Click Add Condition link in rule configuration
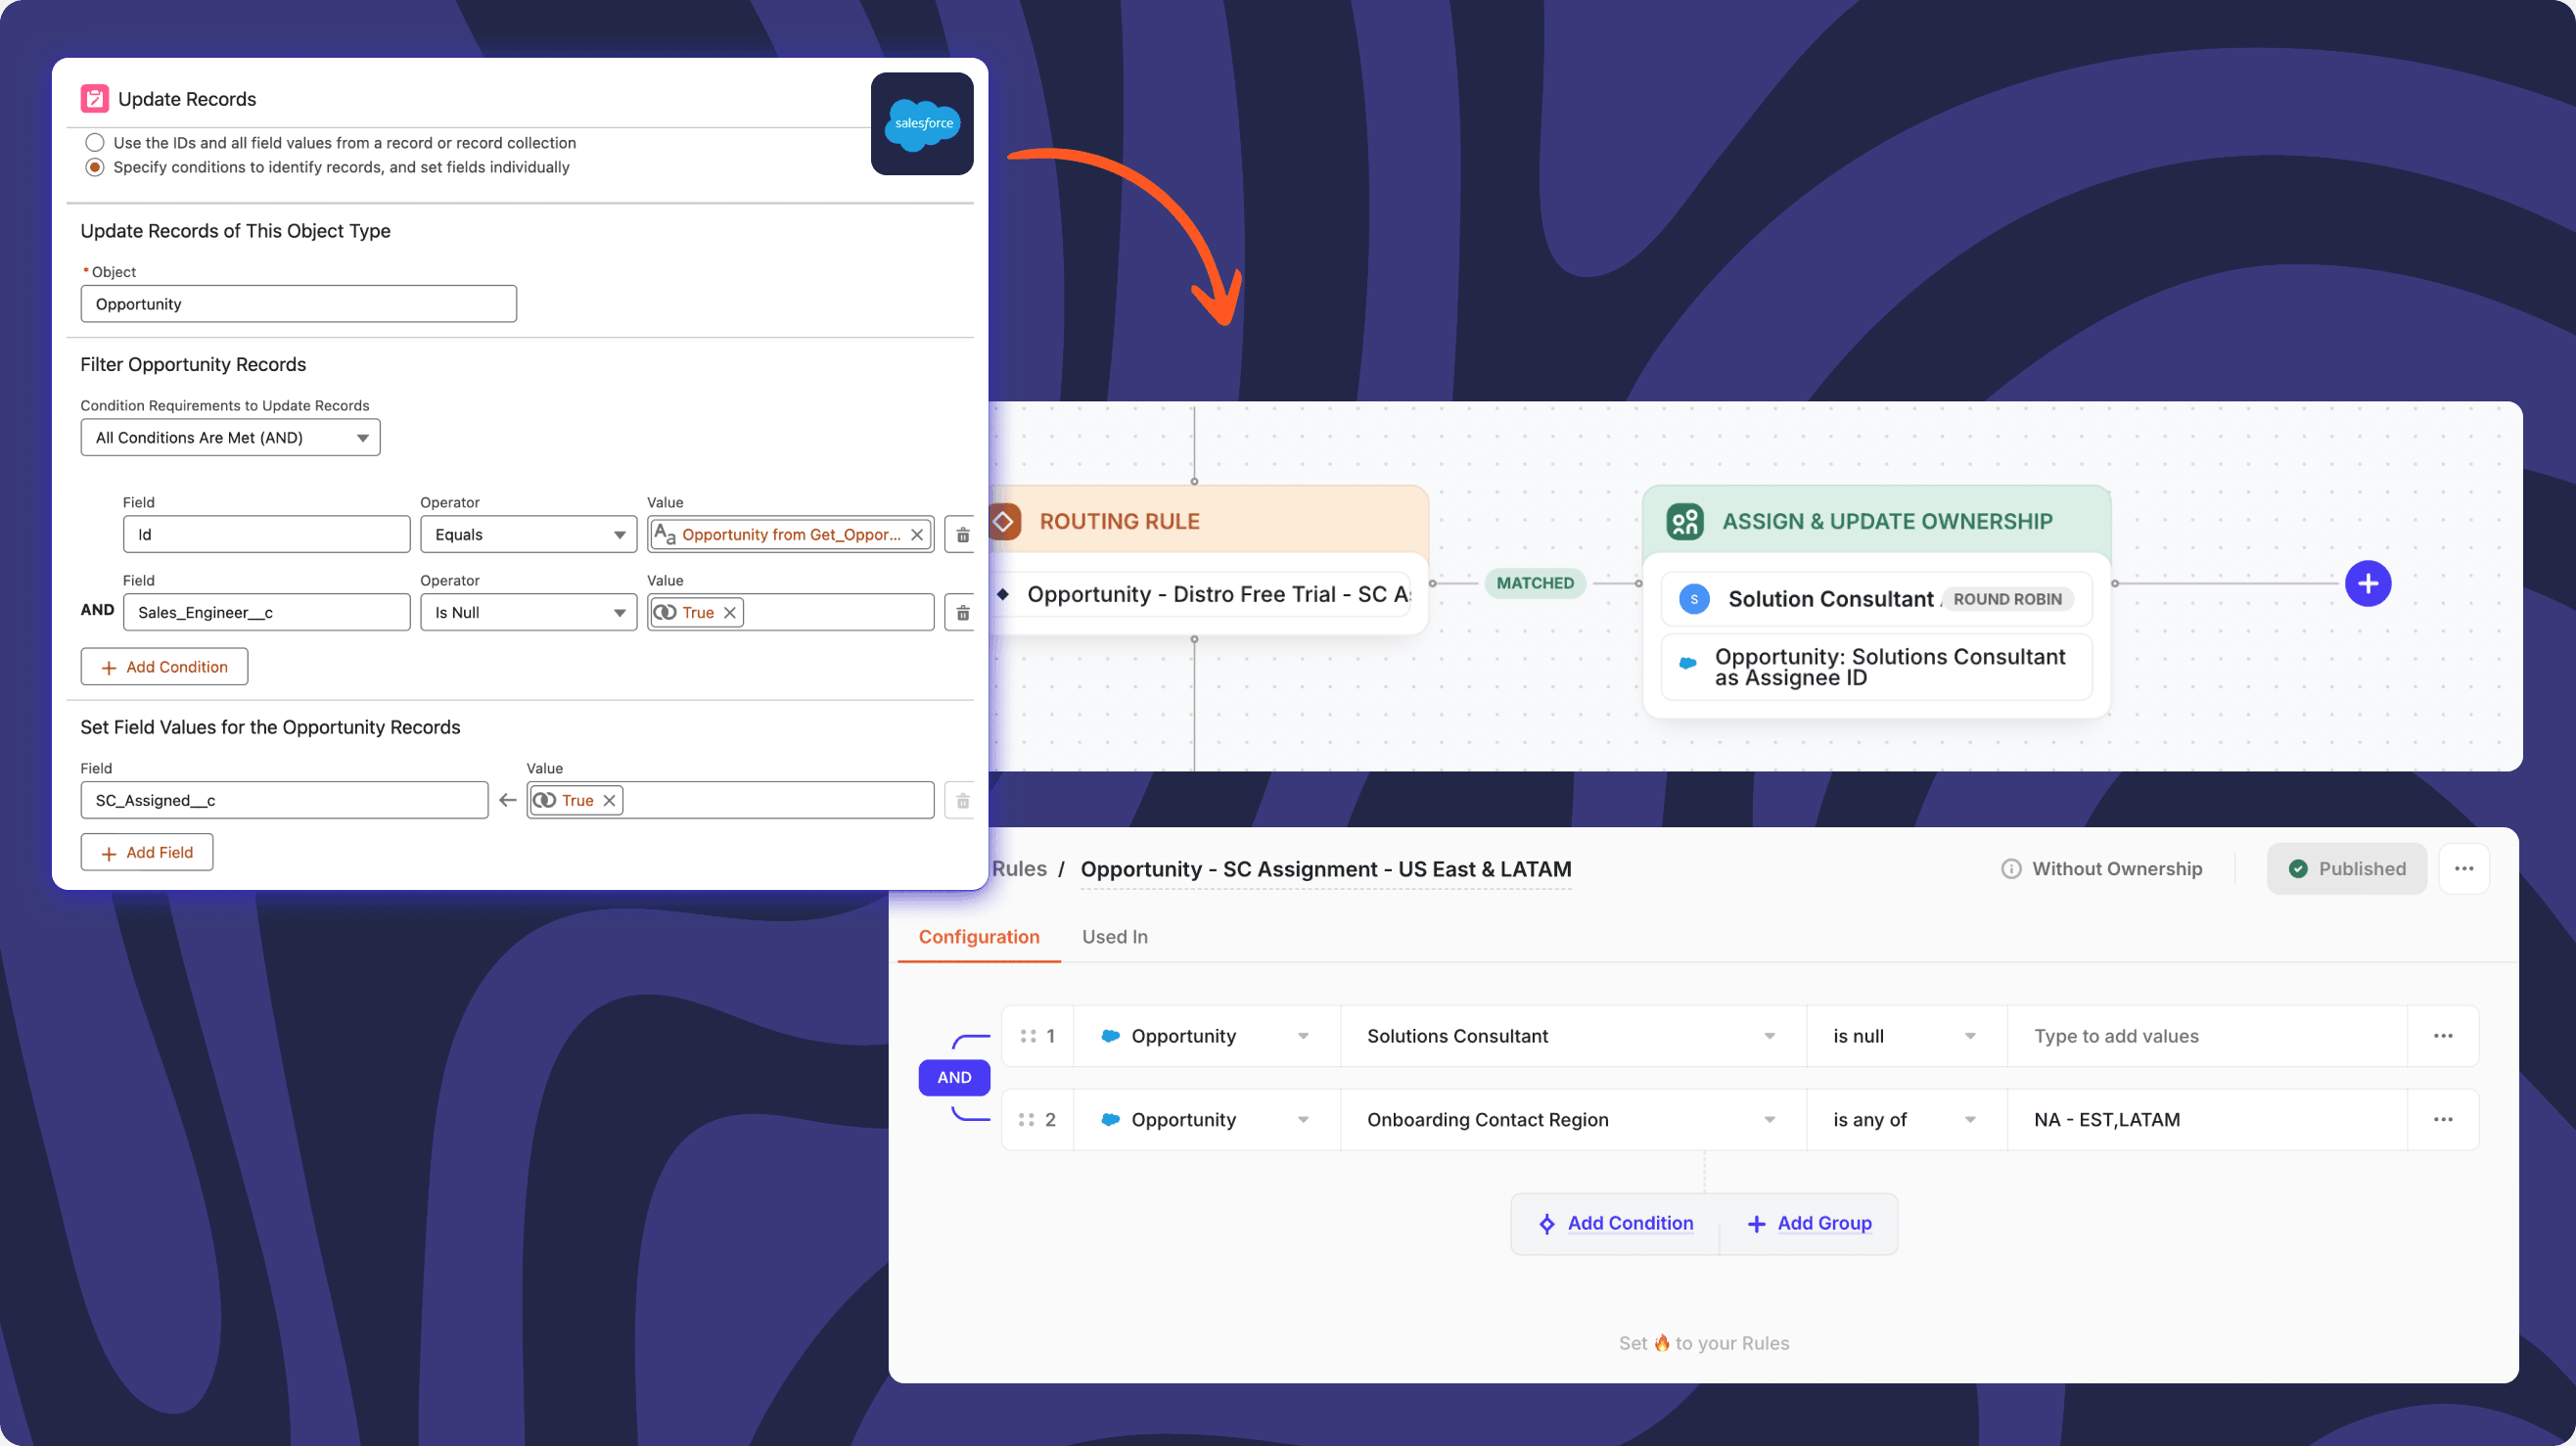2576x1446 pixels. (x=1616, y=1224)
